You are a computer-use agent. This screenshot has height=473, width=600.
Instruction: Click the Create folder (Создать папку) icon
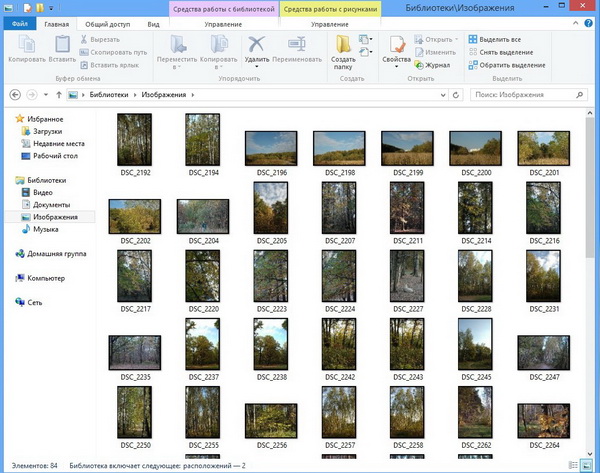(x=343, y=46)
